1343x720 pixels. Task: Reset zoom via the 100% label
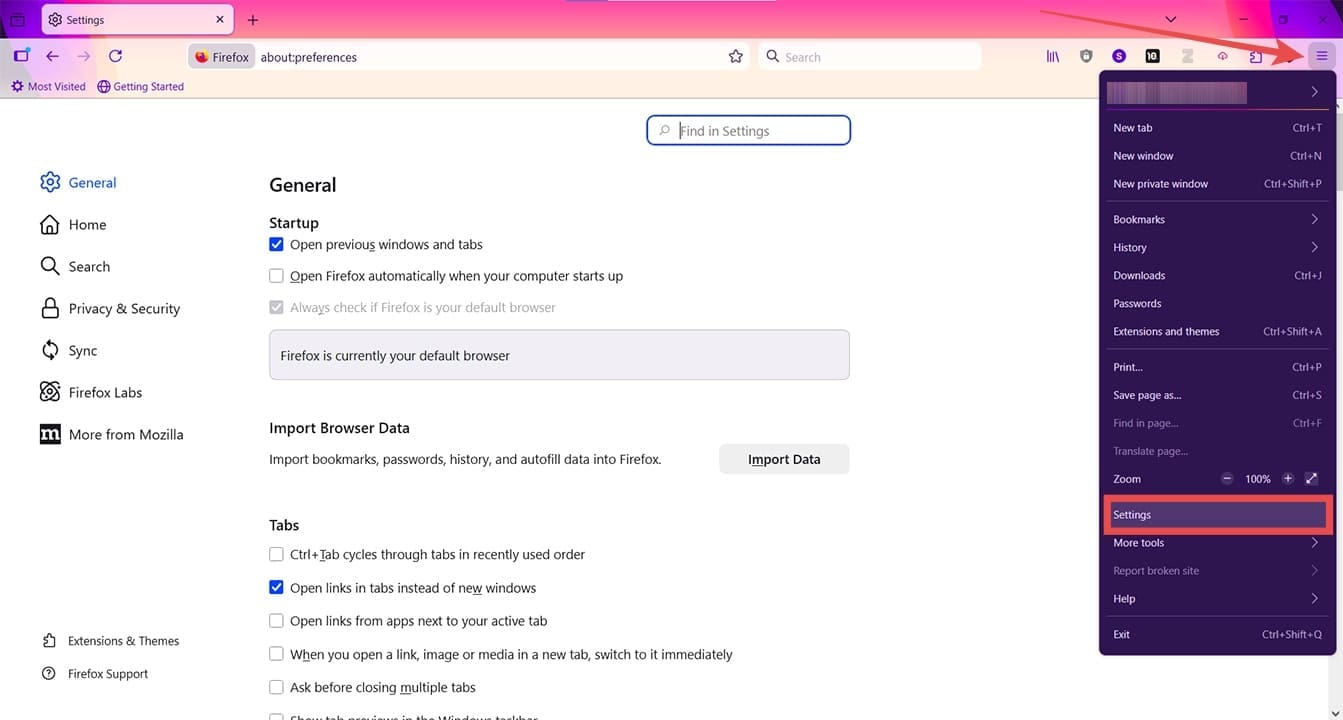(x=1258, y=479)
